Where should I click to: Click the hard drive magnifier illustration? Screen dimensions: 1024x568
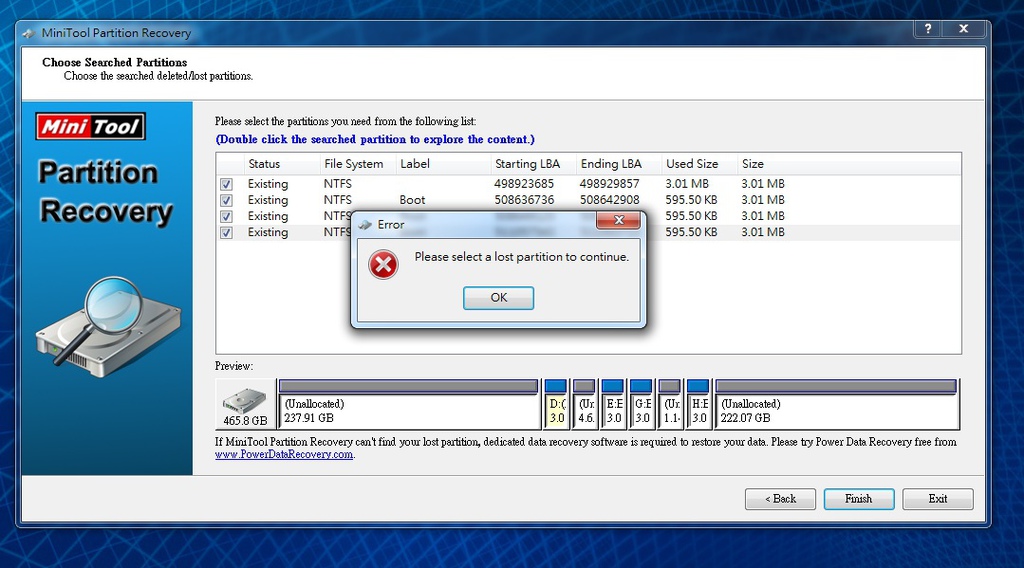(108, 326)
